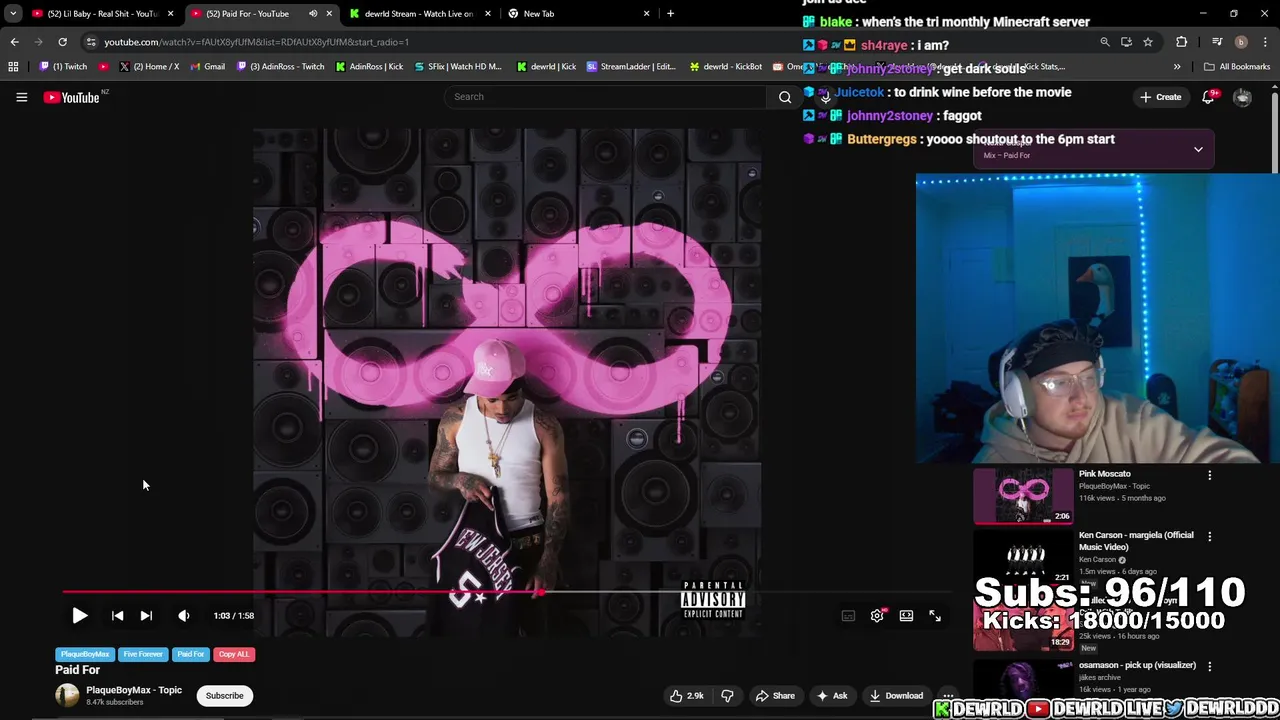Open the All Bookmarks folder
Image resolution: width=1280 pixels, height=720 pixels.
1238,67
